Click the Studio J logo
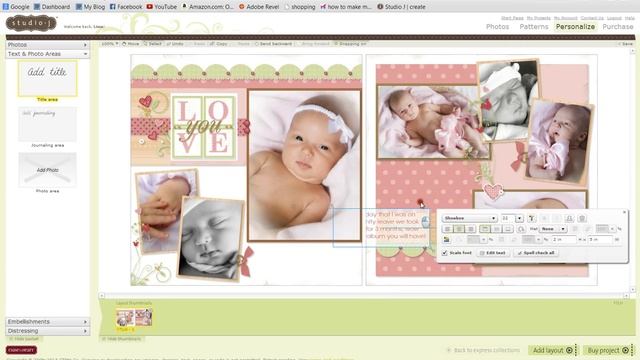 click(x=31, y=24)
